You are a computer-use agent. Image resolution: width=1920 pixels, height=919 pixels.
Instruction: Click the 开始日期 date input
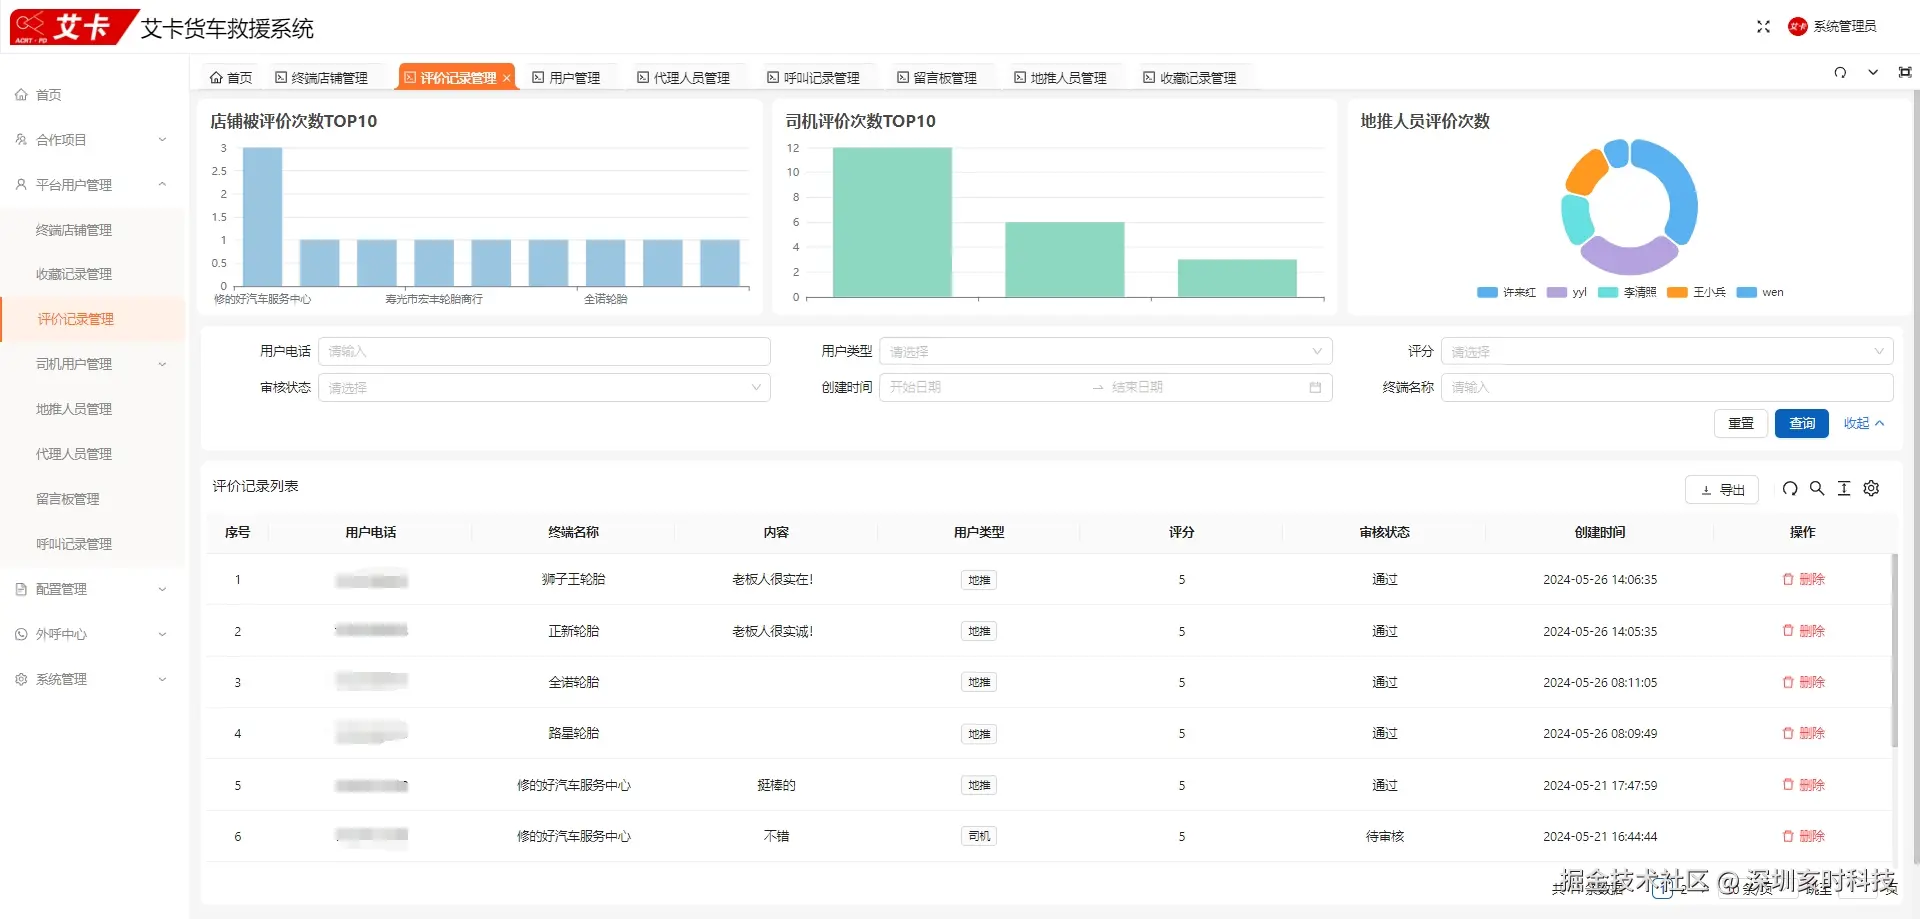click(x=985, y=387)
